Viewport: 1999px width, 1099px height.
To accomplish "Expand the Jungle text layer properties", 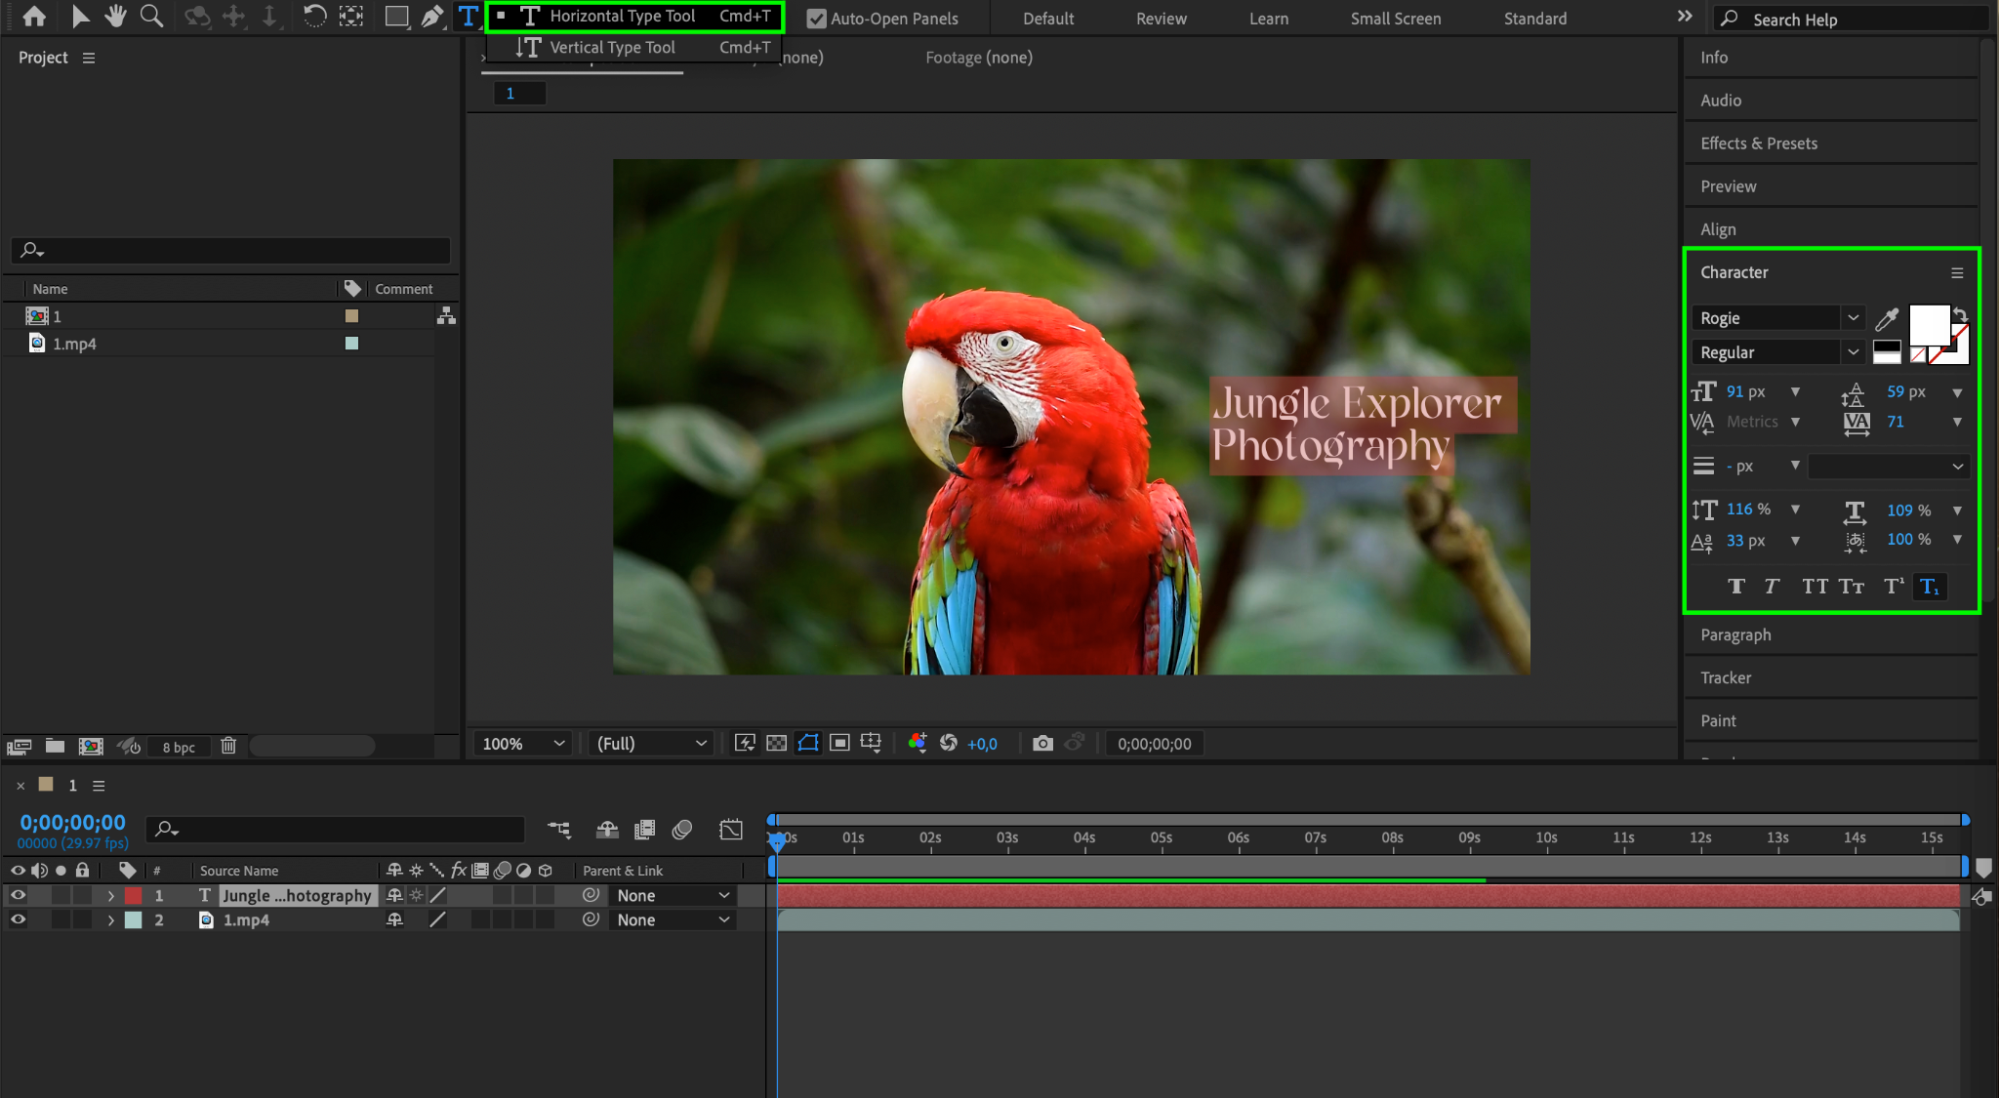I will pos(111,896).
